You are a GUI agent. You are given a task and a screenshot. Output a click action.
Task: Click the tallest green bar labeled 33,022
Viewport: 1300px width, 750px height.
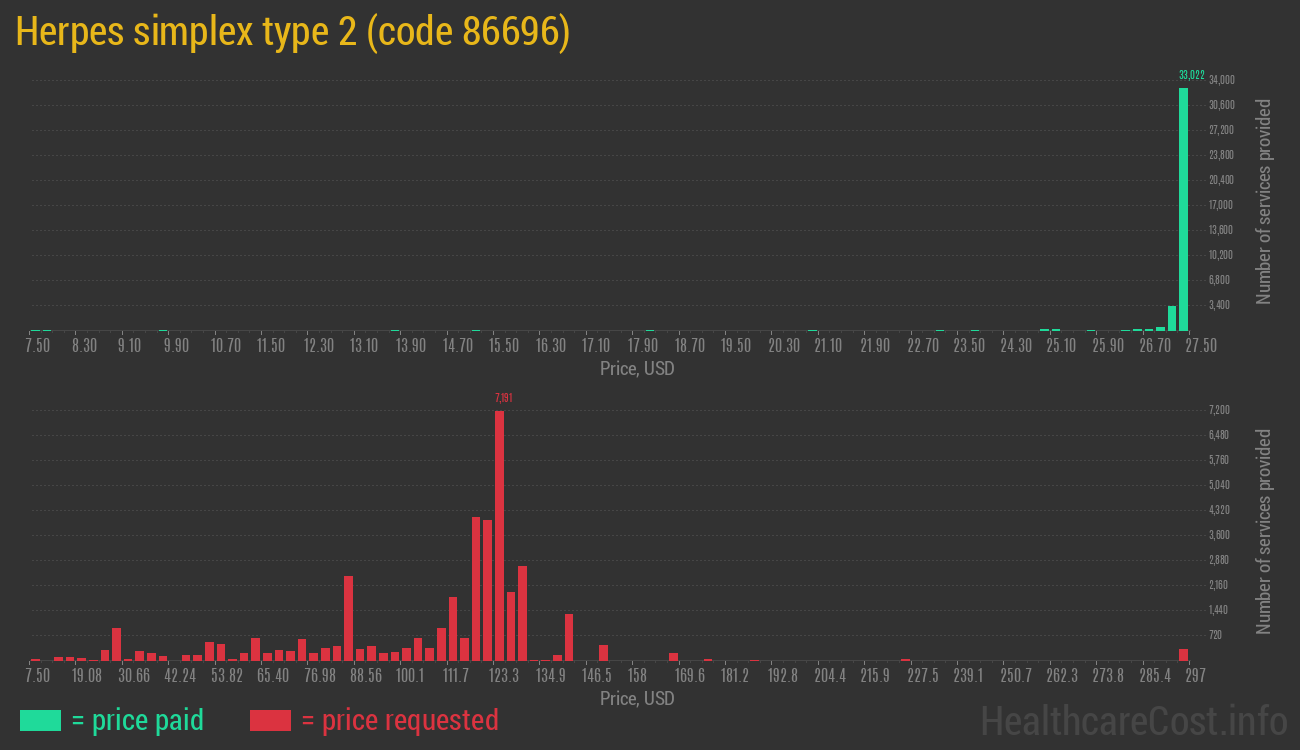tap(1183, 210)
